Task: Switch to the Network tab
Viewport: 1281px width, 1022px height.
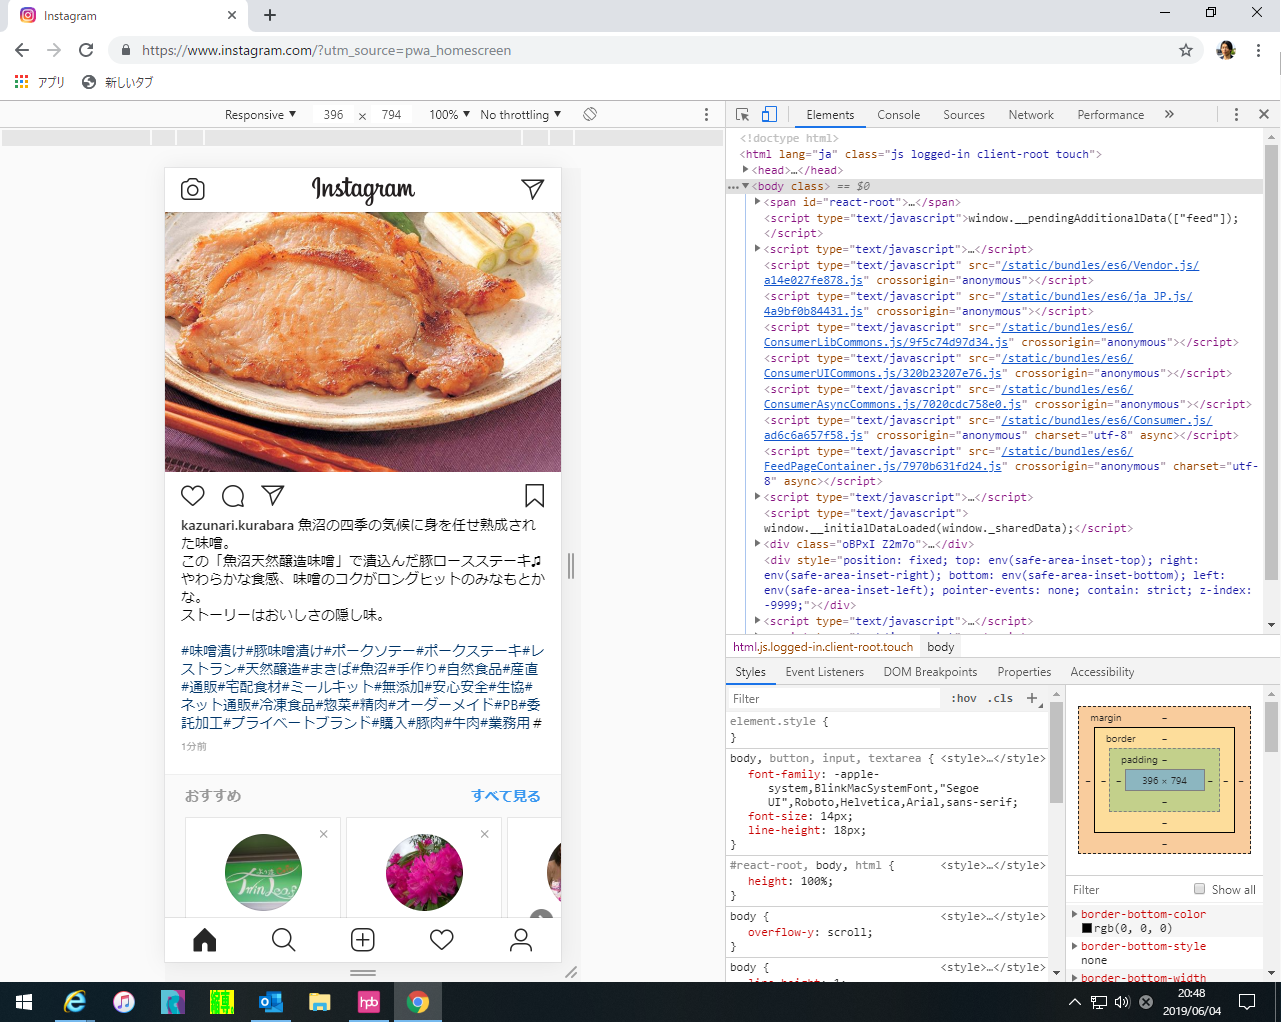Action: pos(1031,115)
